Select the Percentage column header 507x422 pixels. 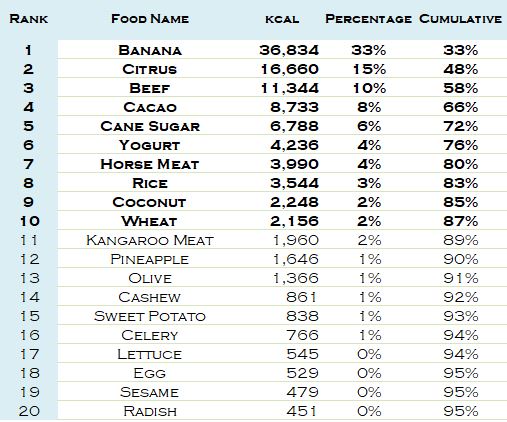tap(369, 19)
